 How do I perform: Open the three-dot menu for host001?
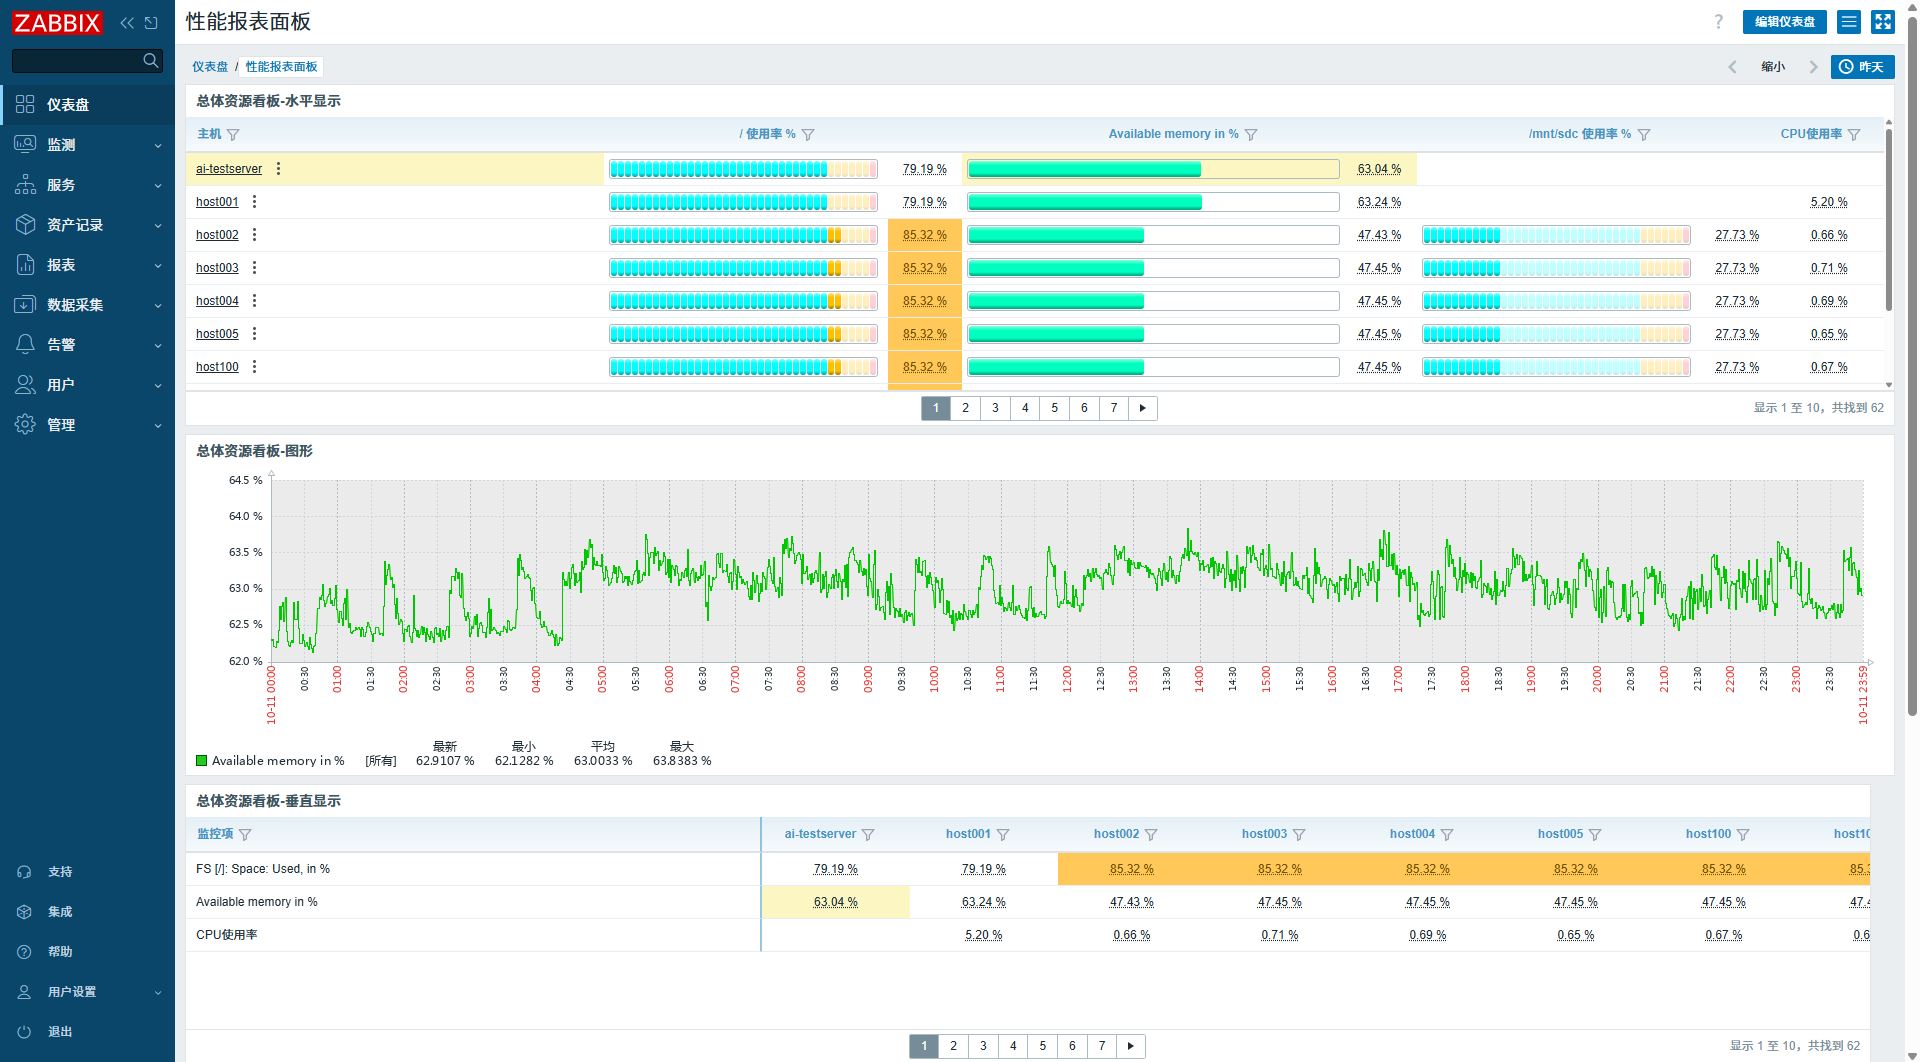tap(255, 202)
